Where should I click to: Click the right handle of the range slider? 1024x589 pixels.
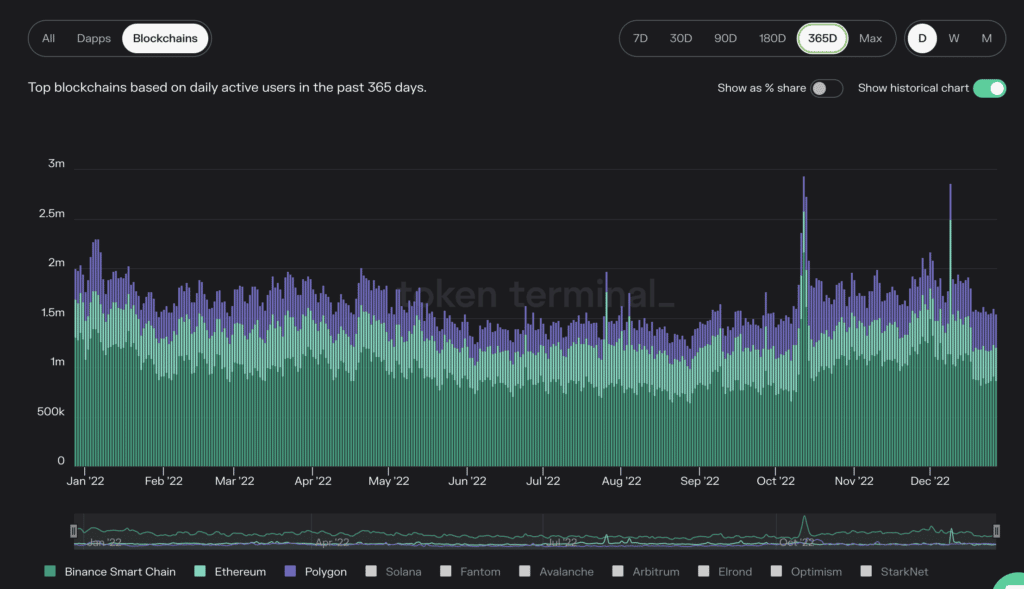[996, 531]
